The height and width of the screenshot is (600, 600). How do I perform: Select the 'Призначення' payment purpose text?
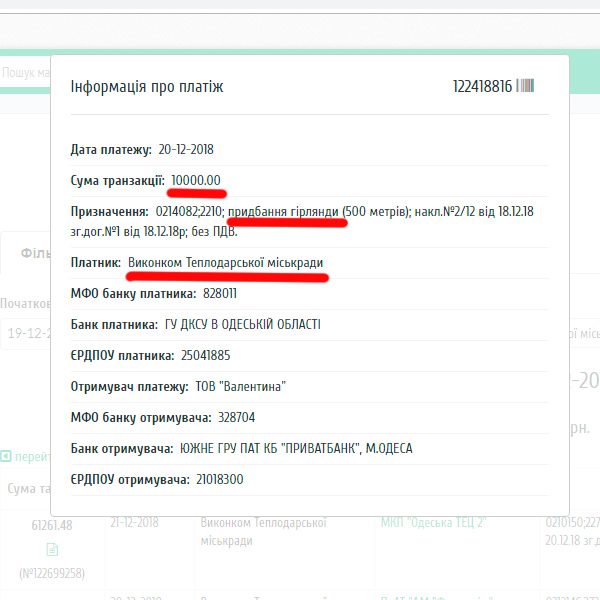pyautogui.click(x=302, y=221)
